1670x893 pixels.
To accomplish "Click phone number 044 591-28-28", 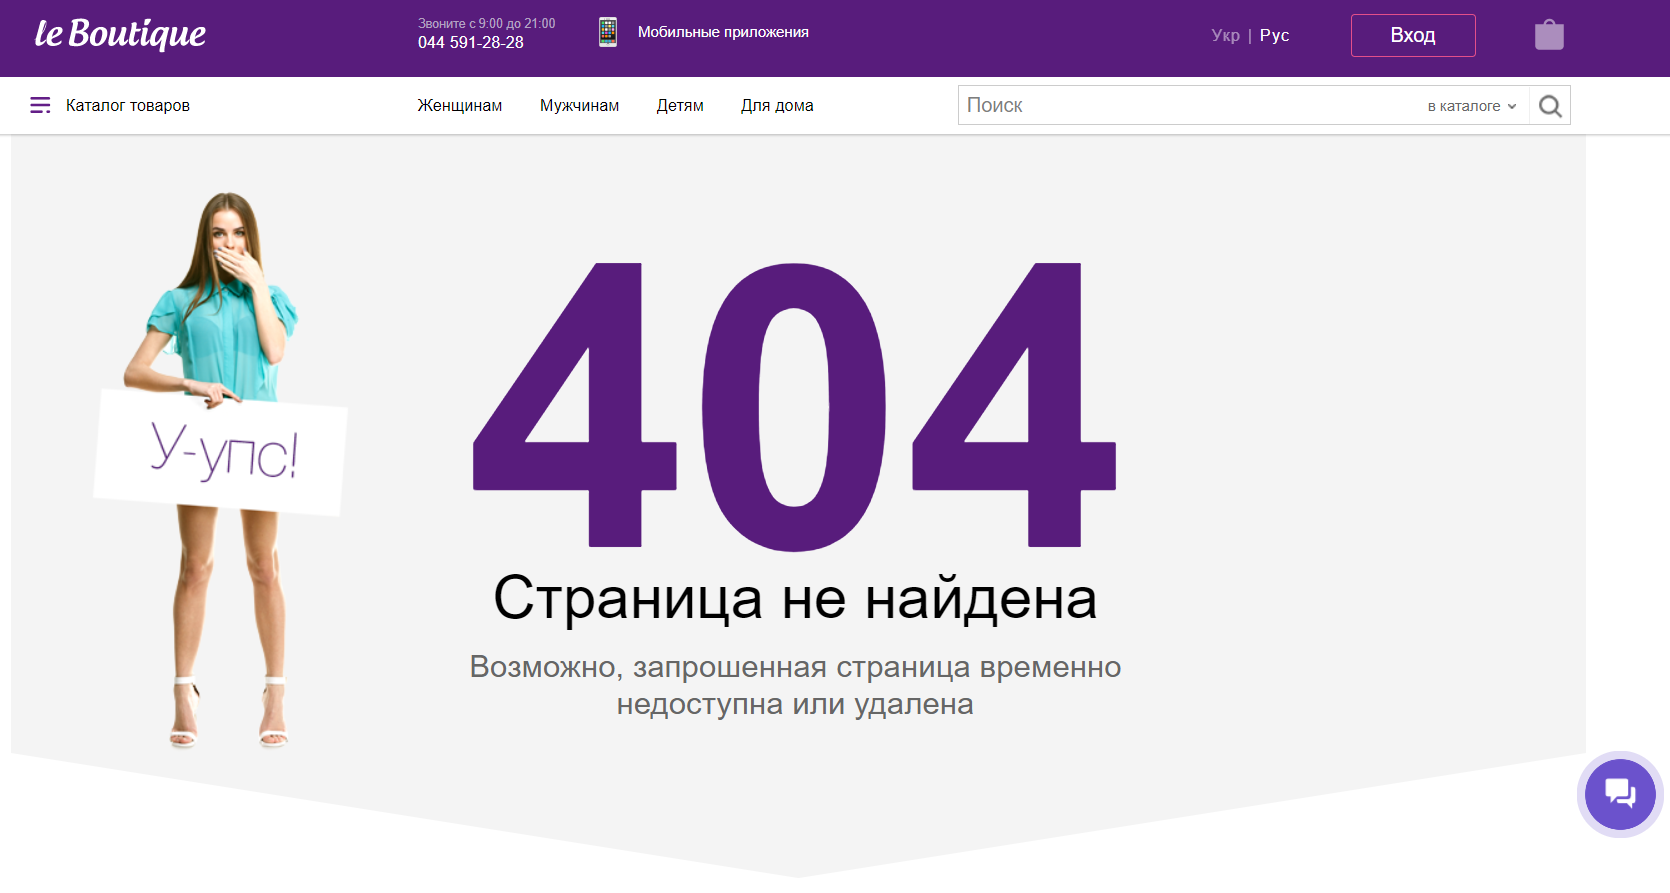I will pyautogui.click(x=471, y=42).
